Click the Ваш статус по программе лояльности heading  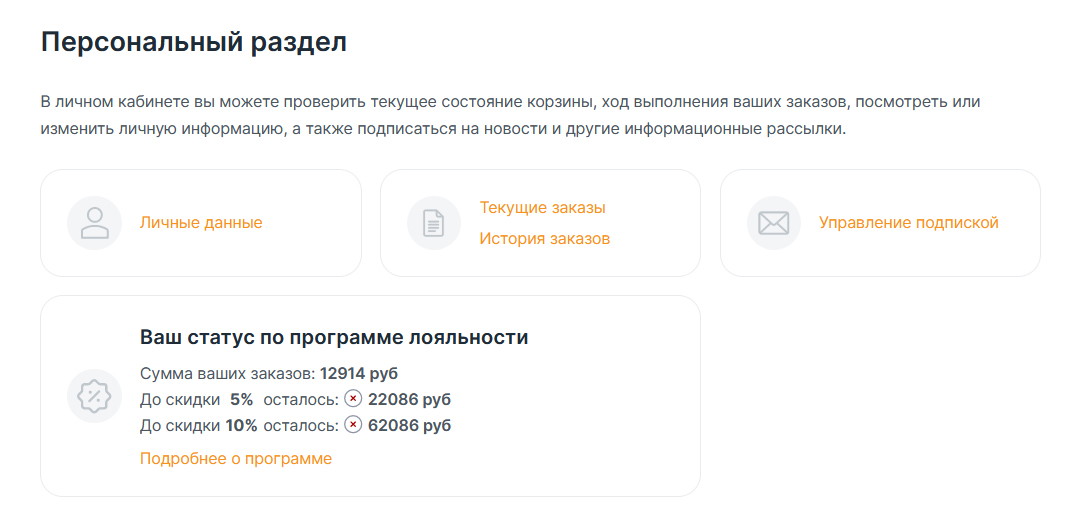click(x=334, y=337)
